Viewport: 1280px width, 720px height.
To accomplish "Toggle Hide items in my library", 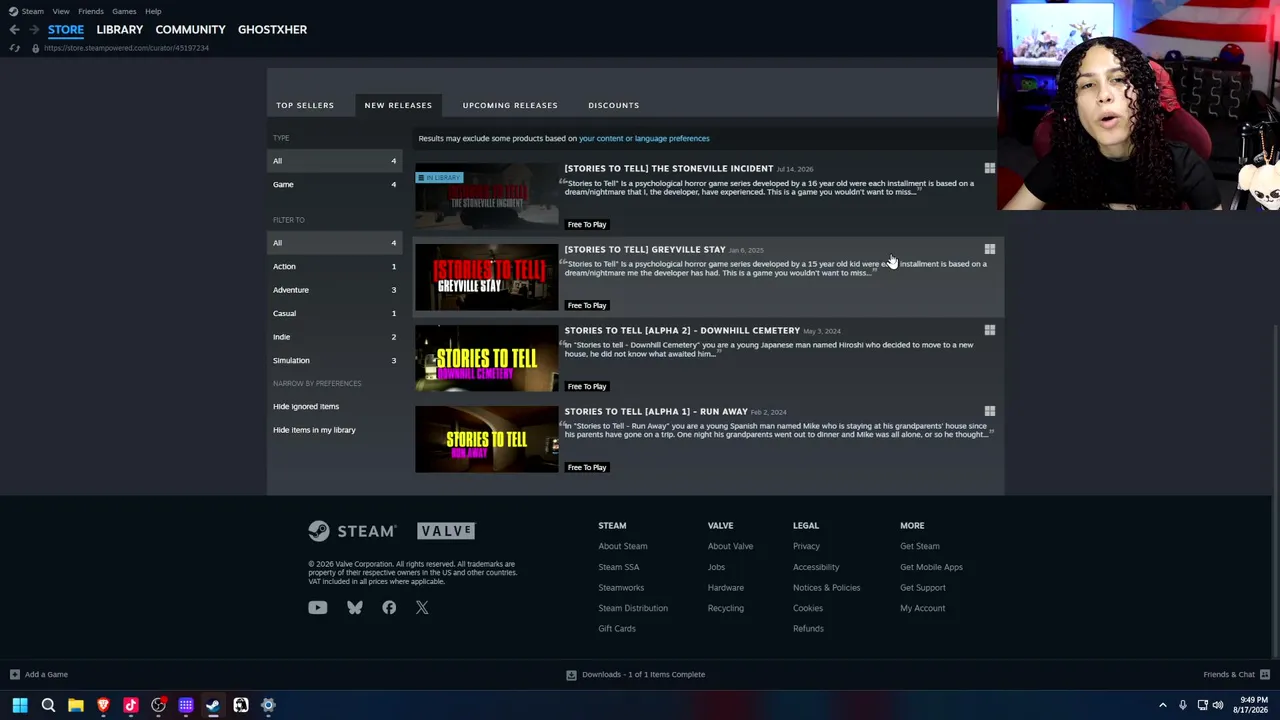I will point(314,430).
